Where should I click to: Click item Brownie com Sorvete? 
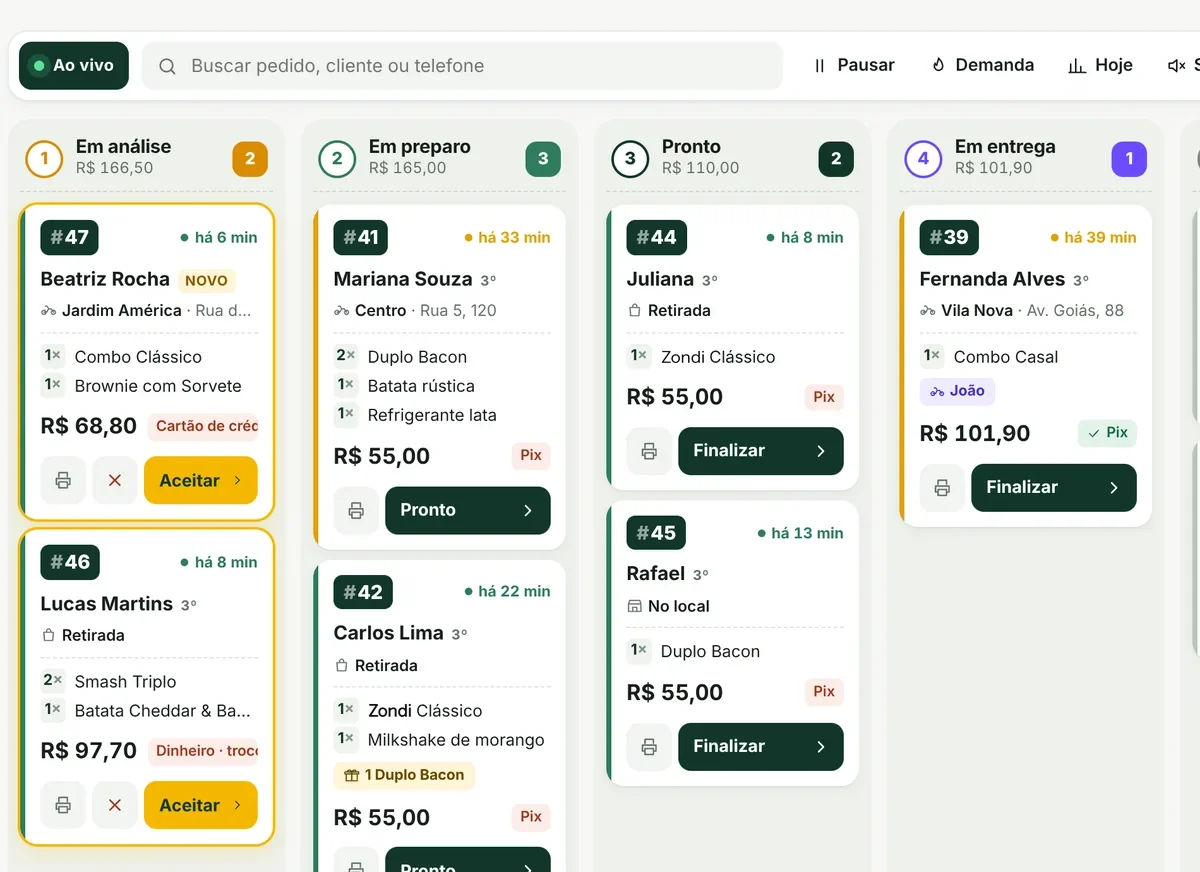[158, 386]
